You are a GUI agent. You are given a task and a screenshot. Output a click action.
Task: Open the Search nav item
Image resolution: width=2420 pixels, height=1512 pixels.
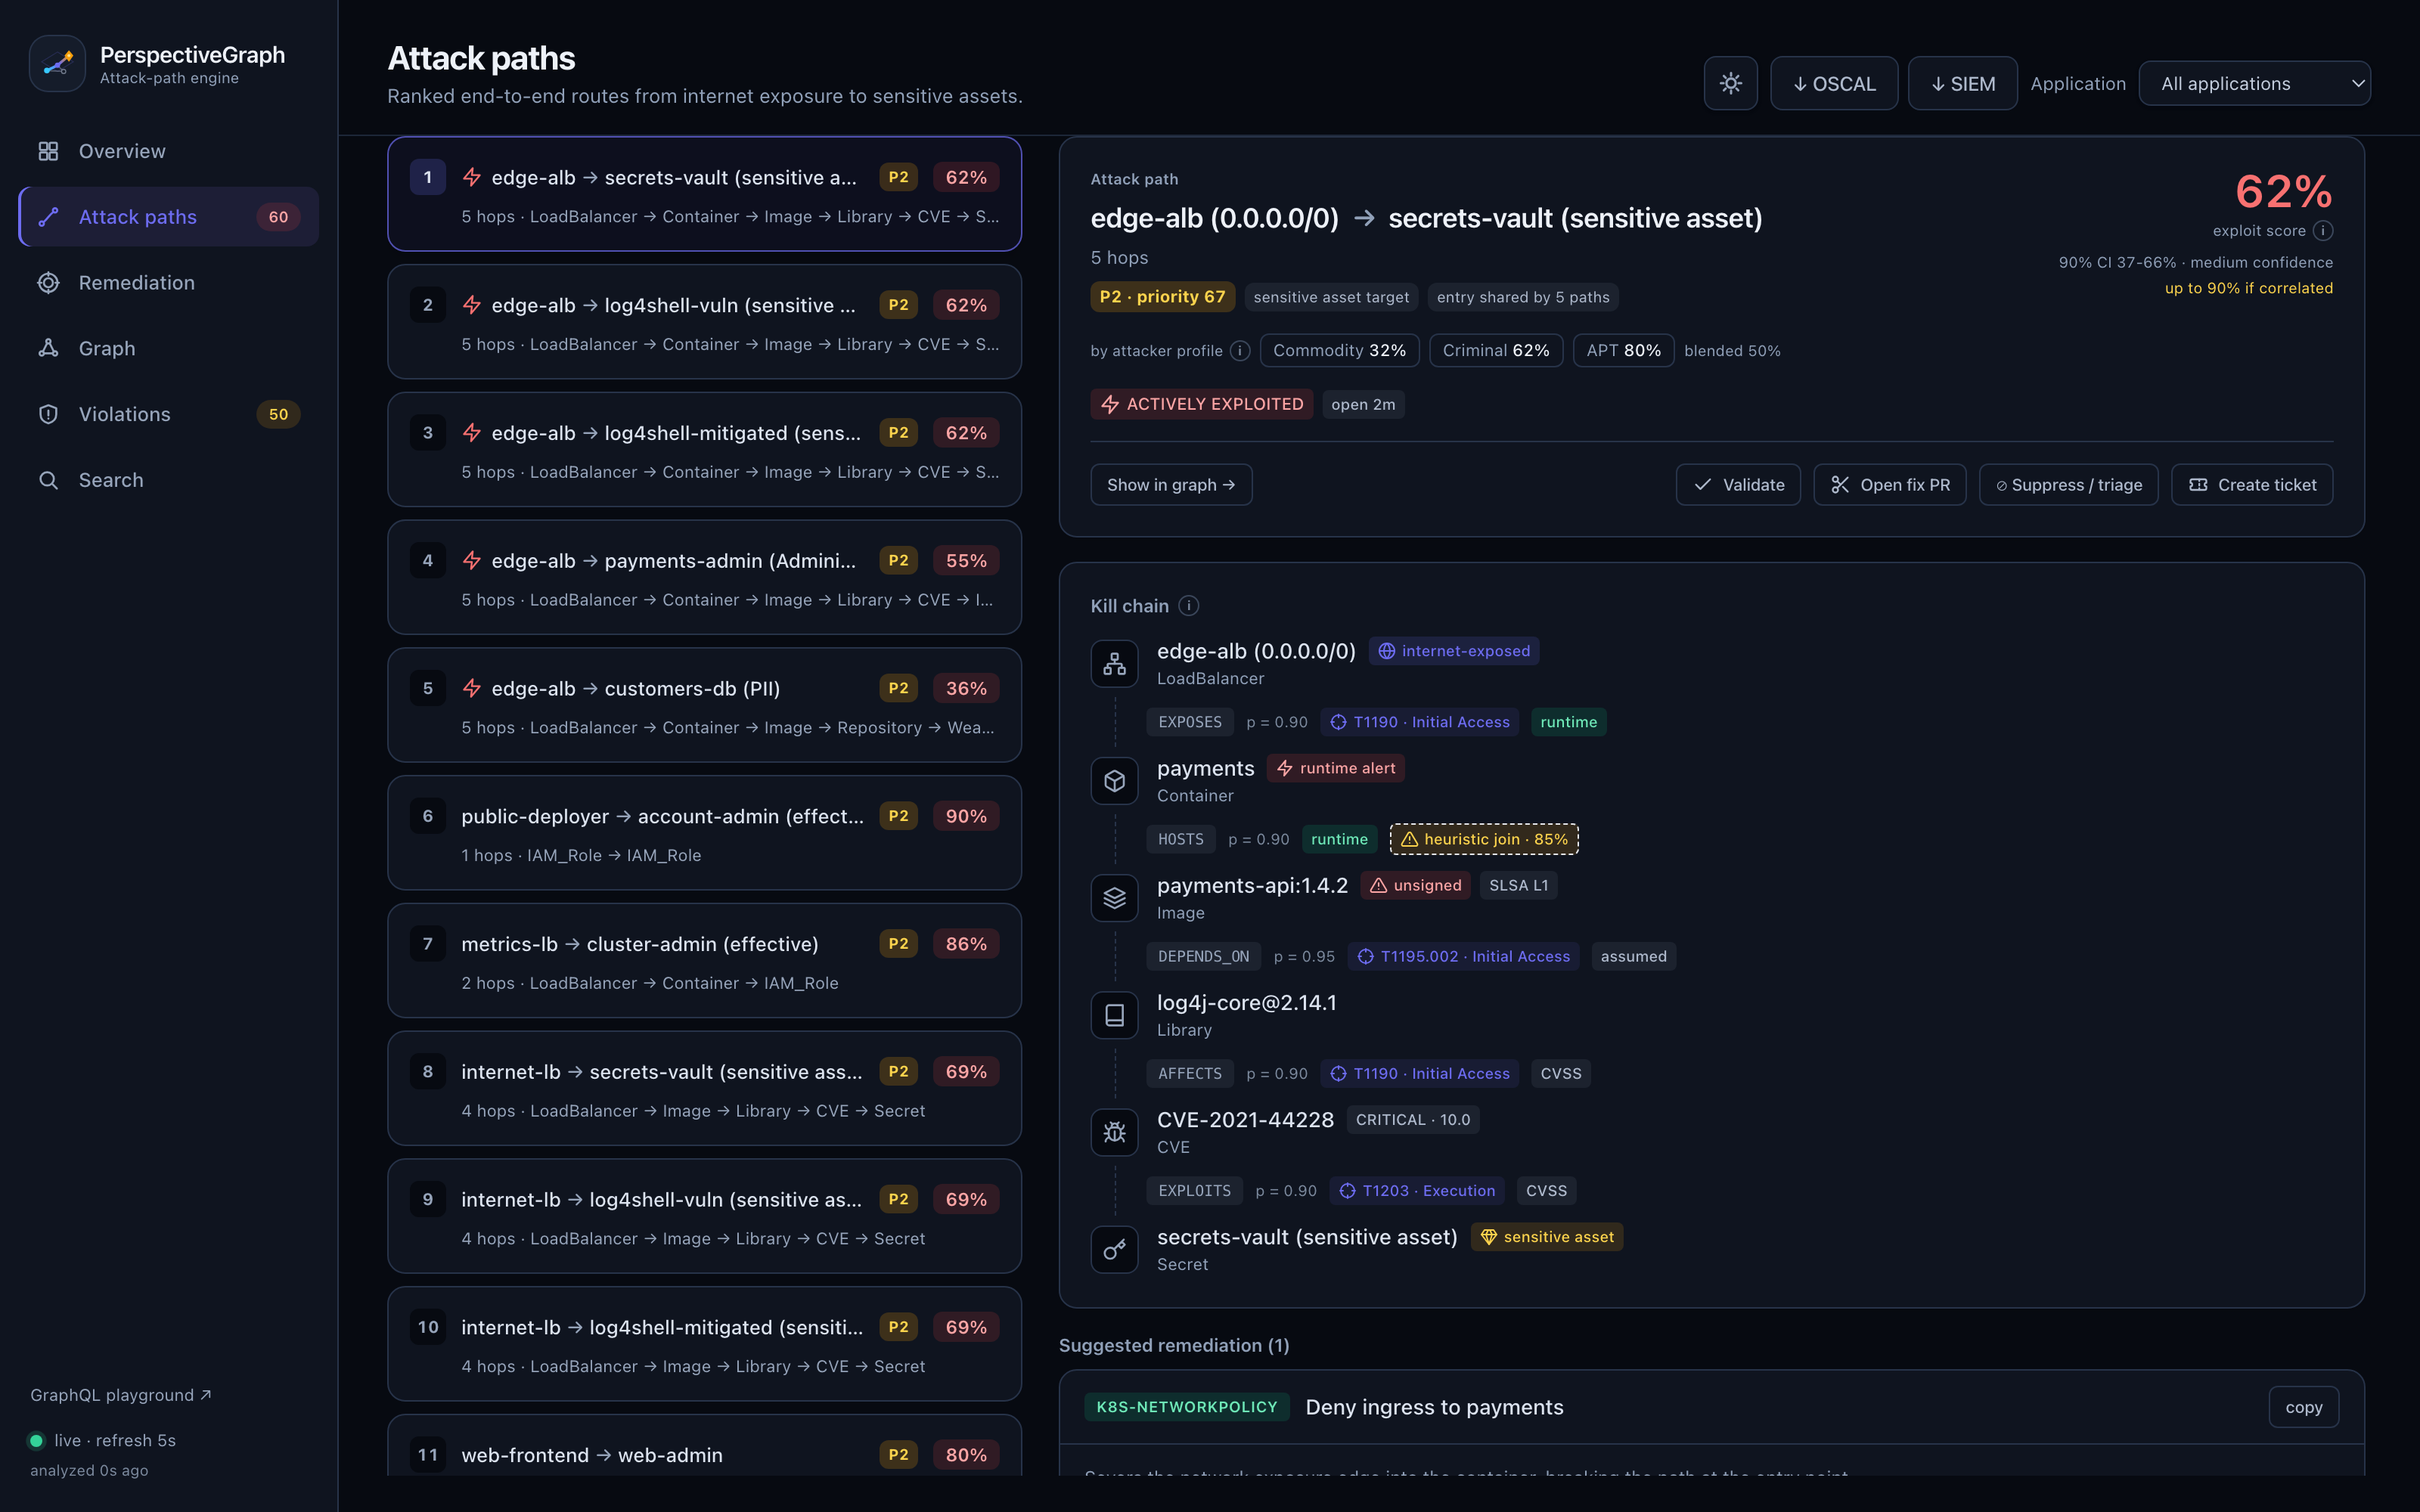click(168, 480)
